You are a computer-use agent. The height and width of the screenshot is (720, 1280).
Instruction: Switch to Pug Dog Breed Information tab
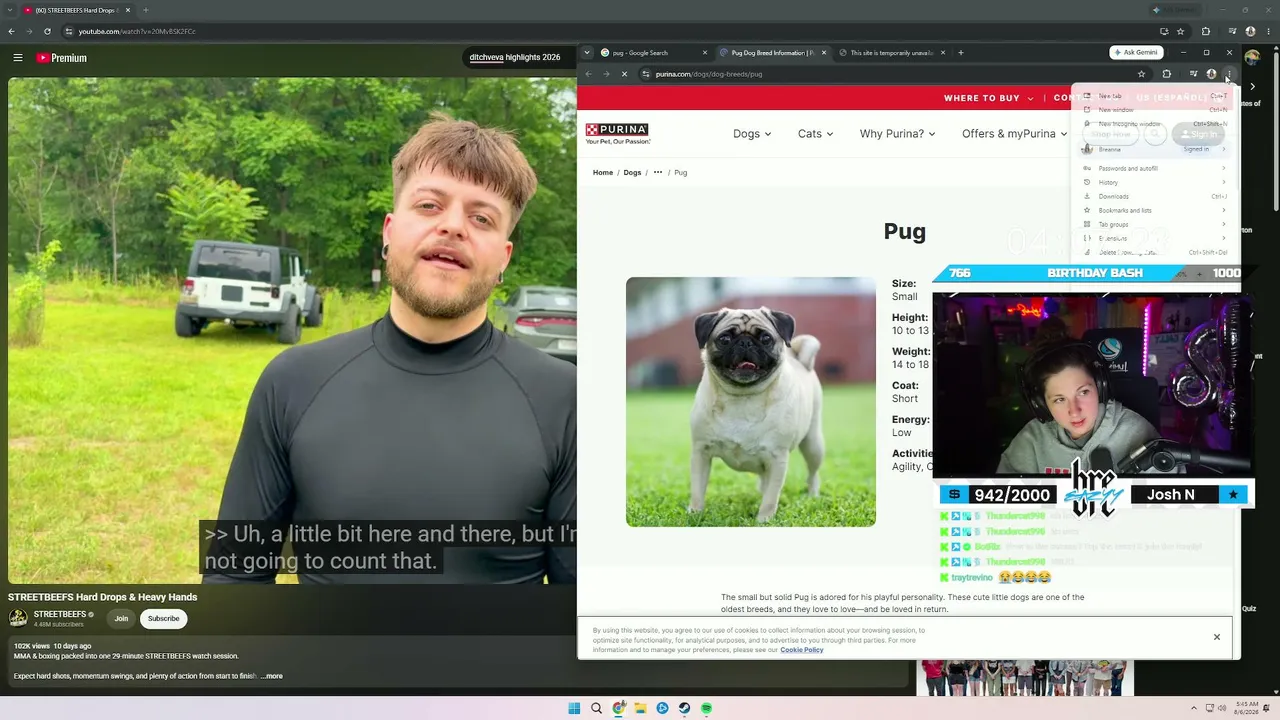click(x=771, y=53)
